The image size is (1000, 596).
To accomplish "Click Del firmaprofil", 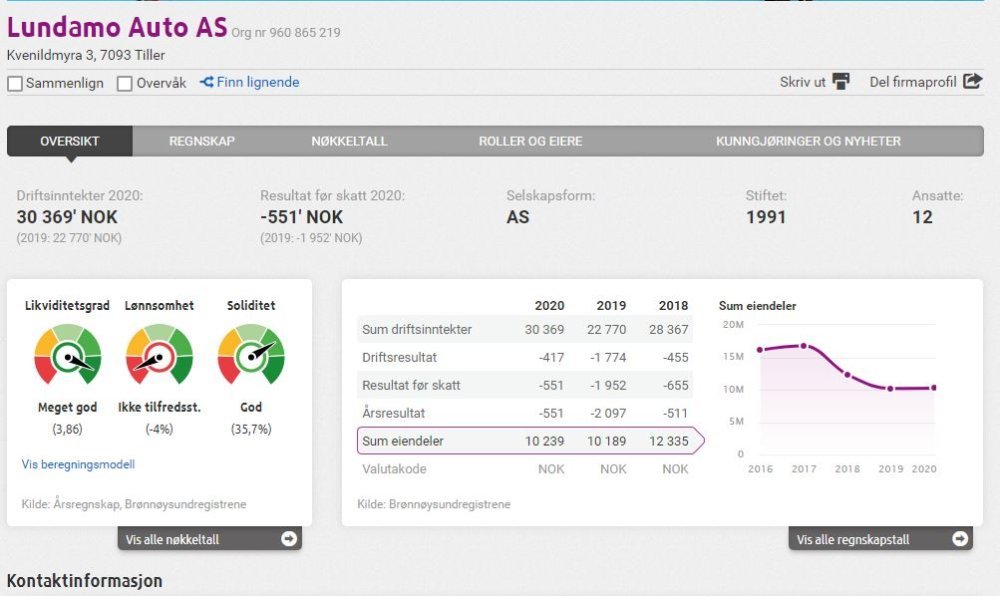I will point(913,82).
